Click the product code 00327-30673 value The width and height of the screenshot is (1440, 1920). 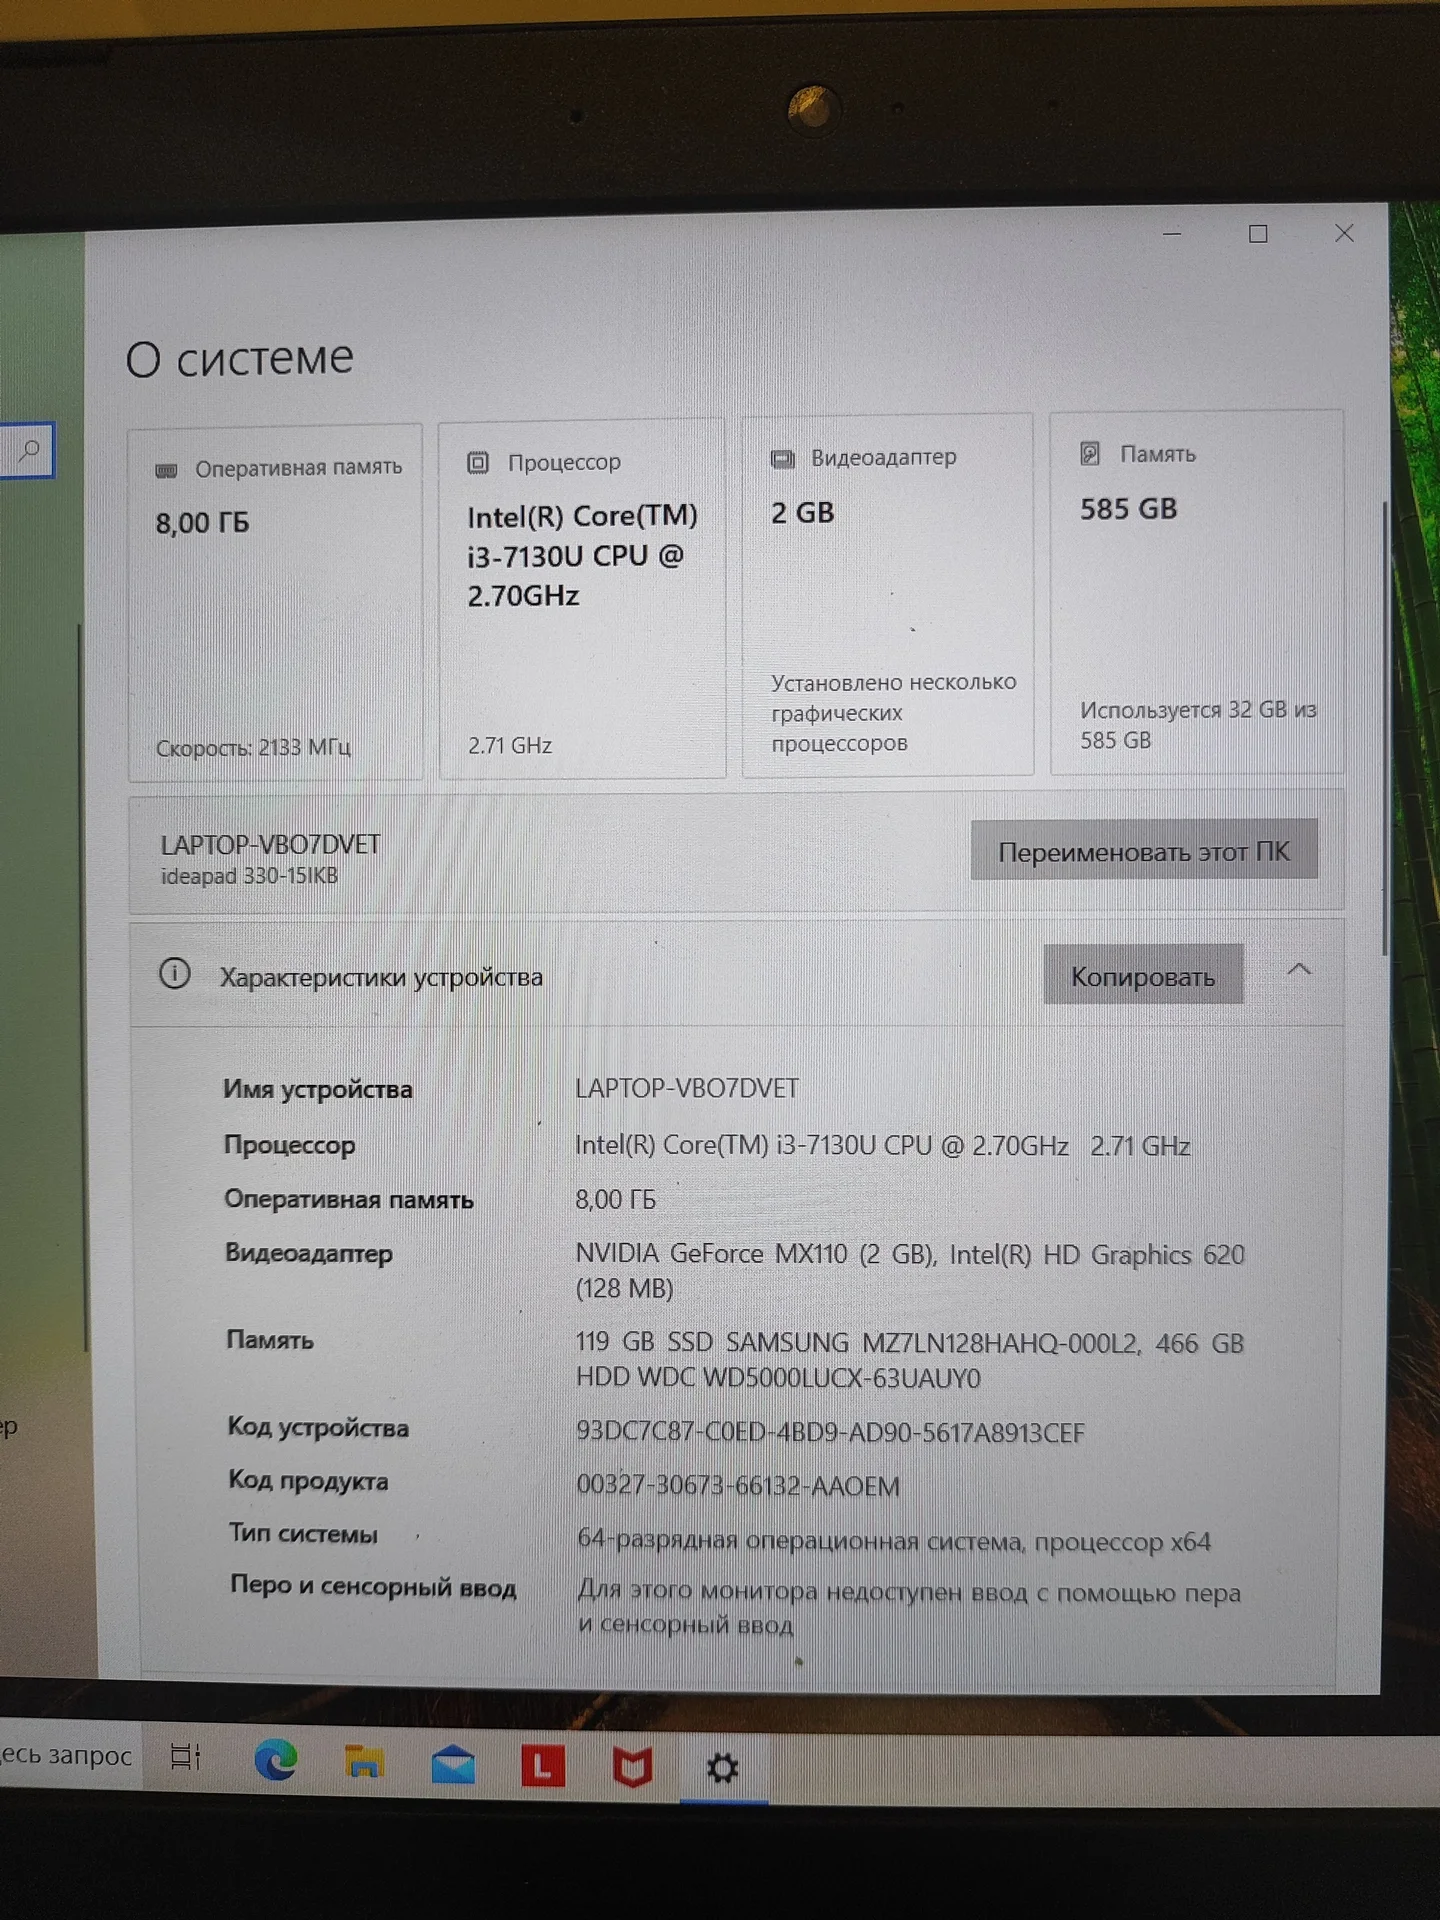pos(738,1487)
